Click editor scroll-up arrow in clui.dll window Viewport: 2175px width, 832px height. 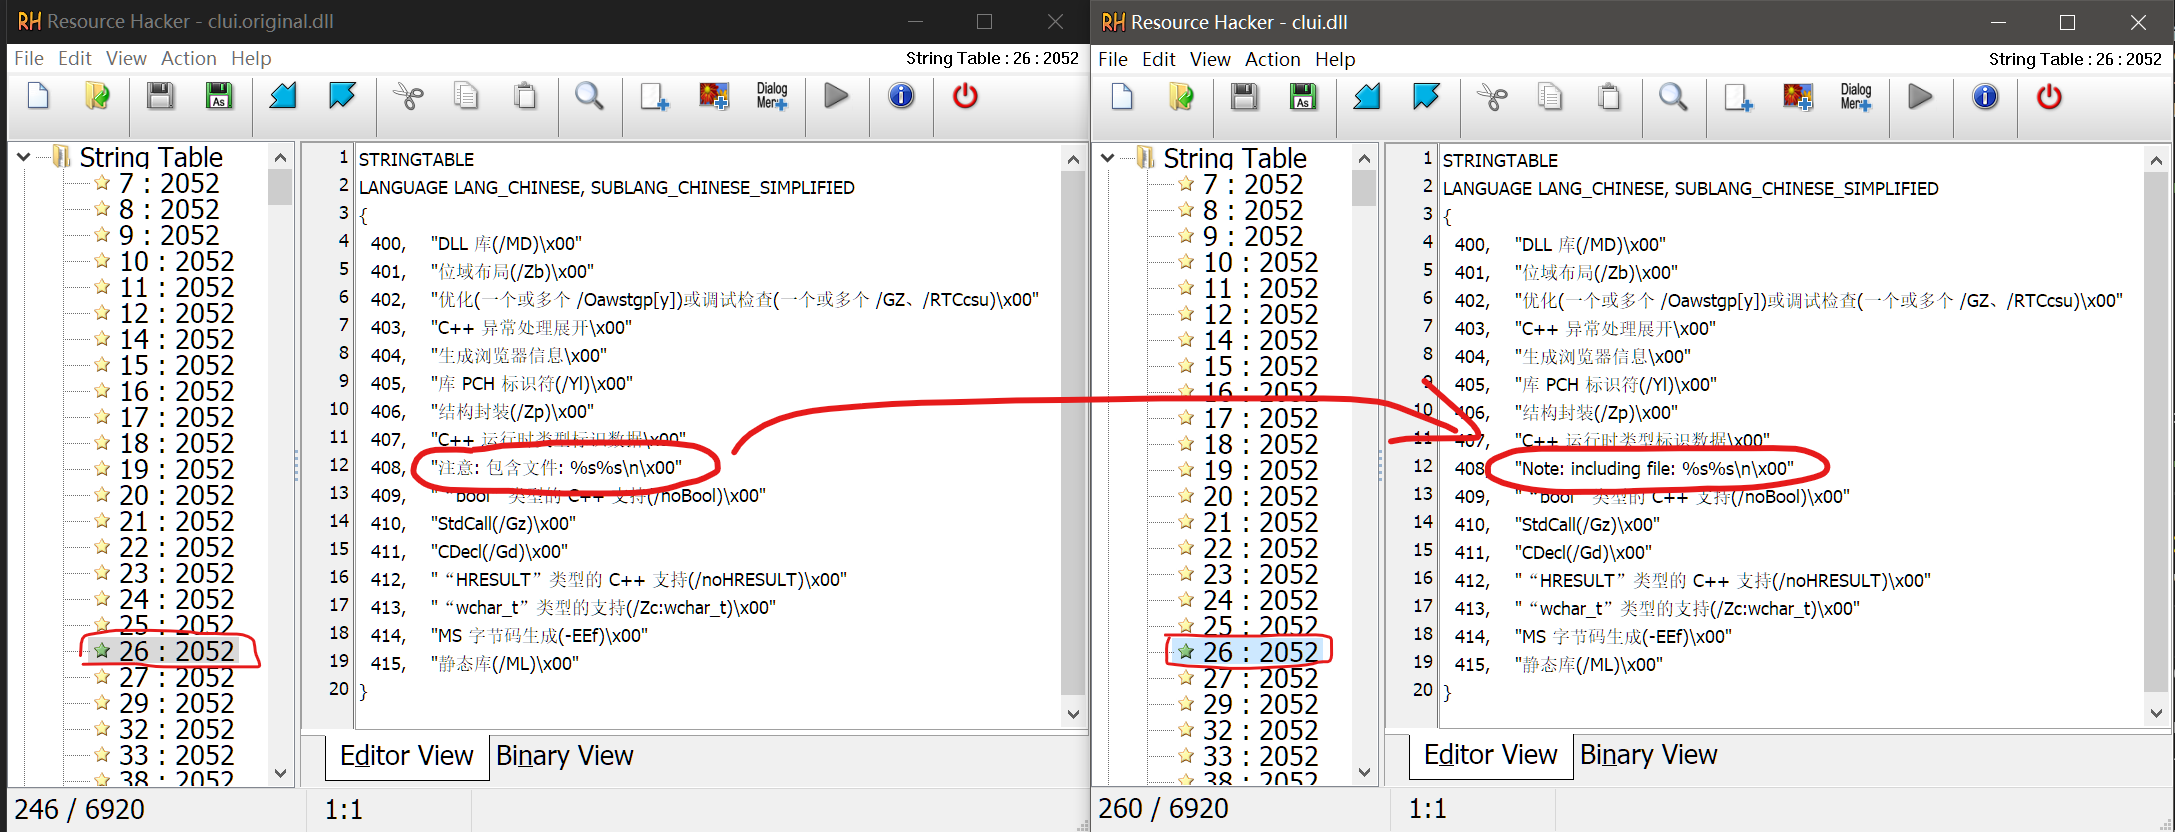click(2156, 160)
